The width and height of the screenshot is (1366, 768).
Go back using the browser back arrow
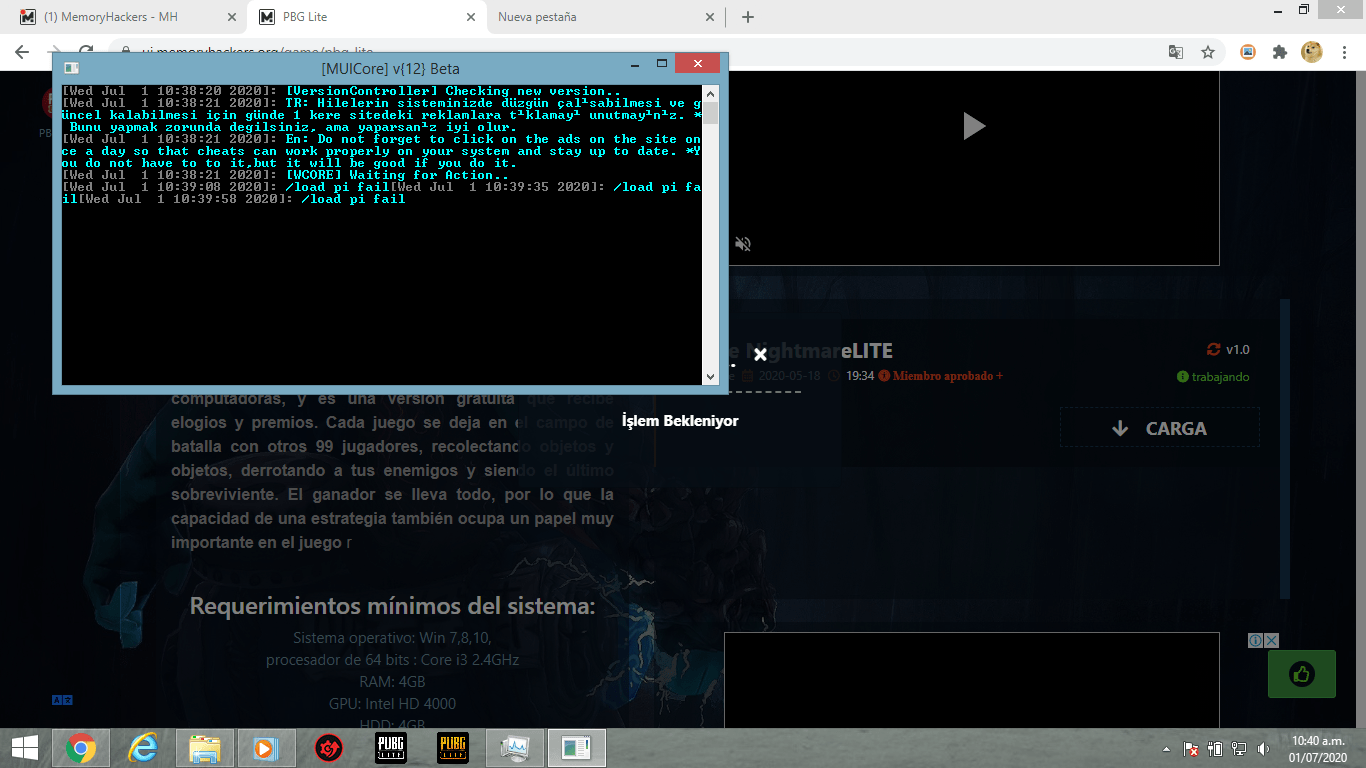23,52
